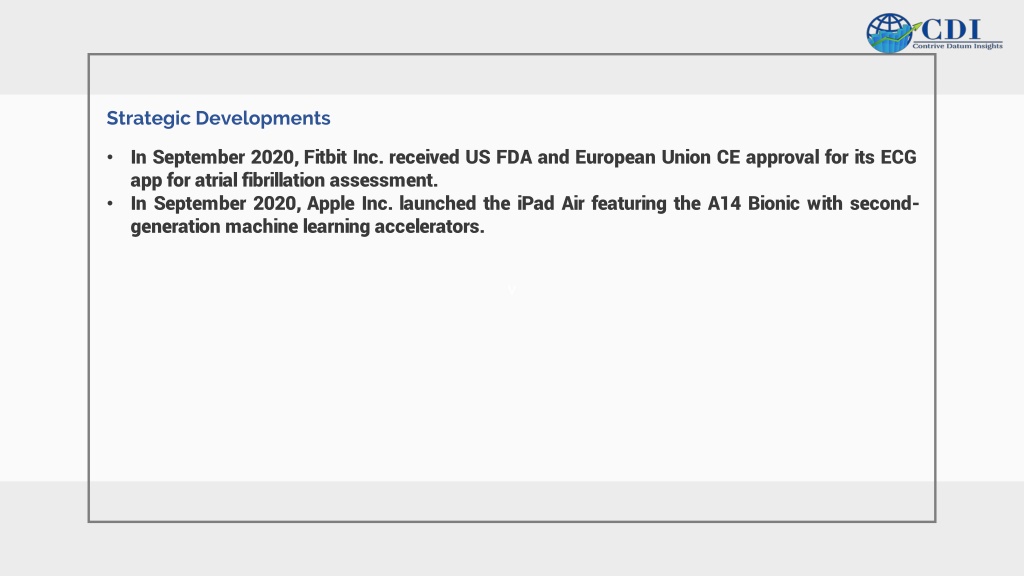Click the CDI globe logo icon

[889, 33]
